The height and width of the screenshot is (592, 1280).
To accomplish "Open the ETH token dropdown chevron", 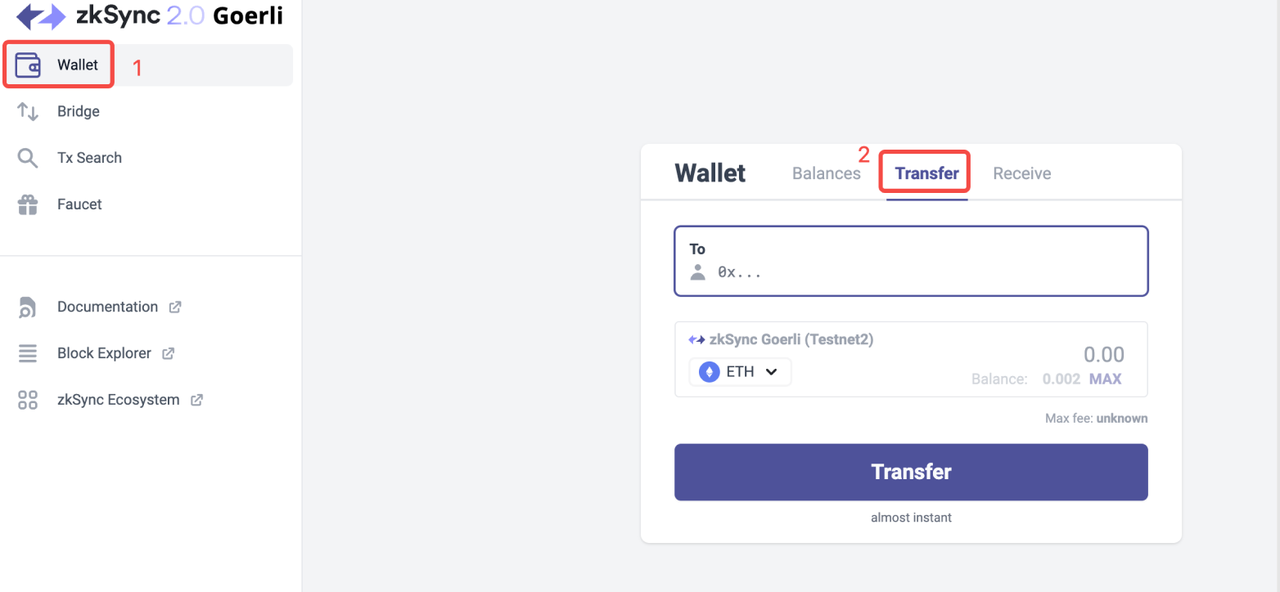I will click(x=771, y=372).
